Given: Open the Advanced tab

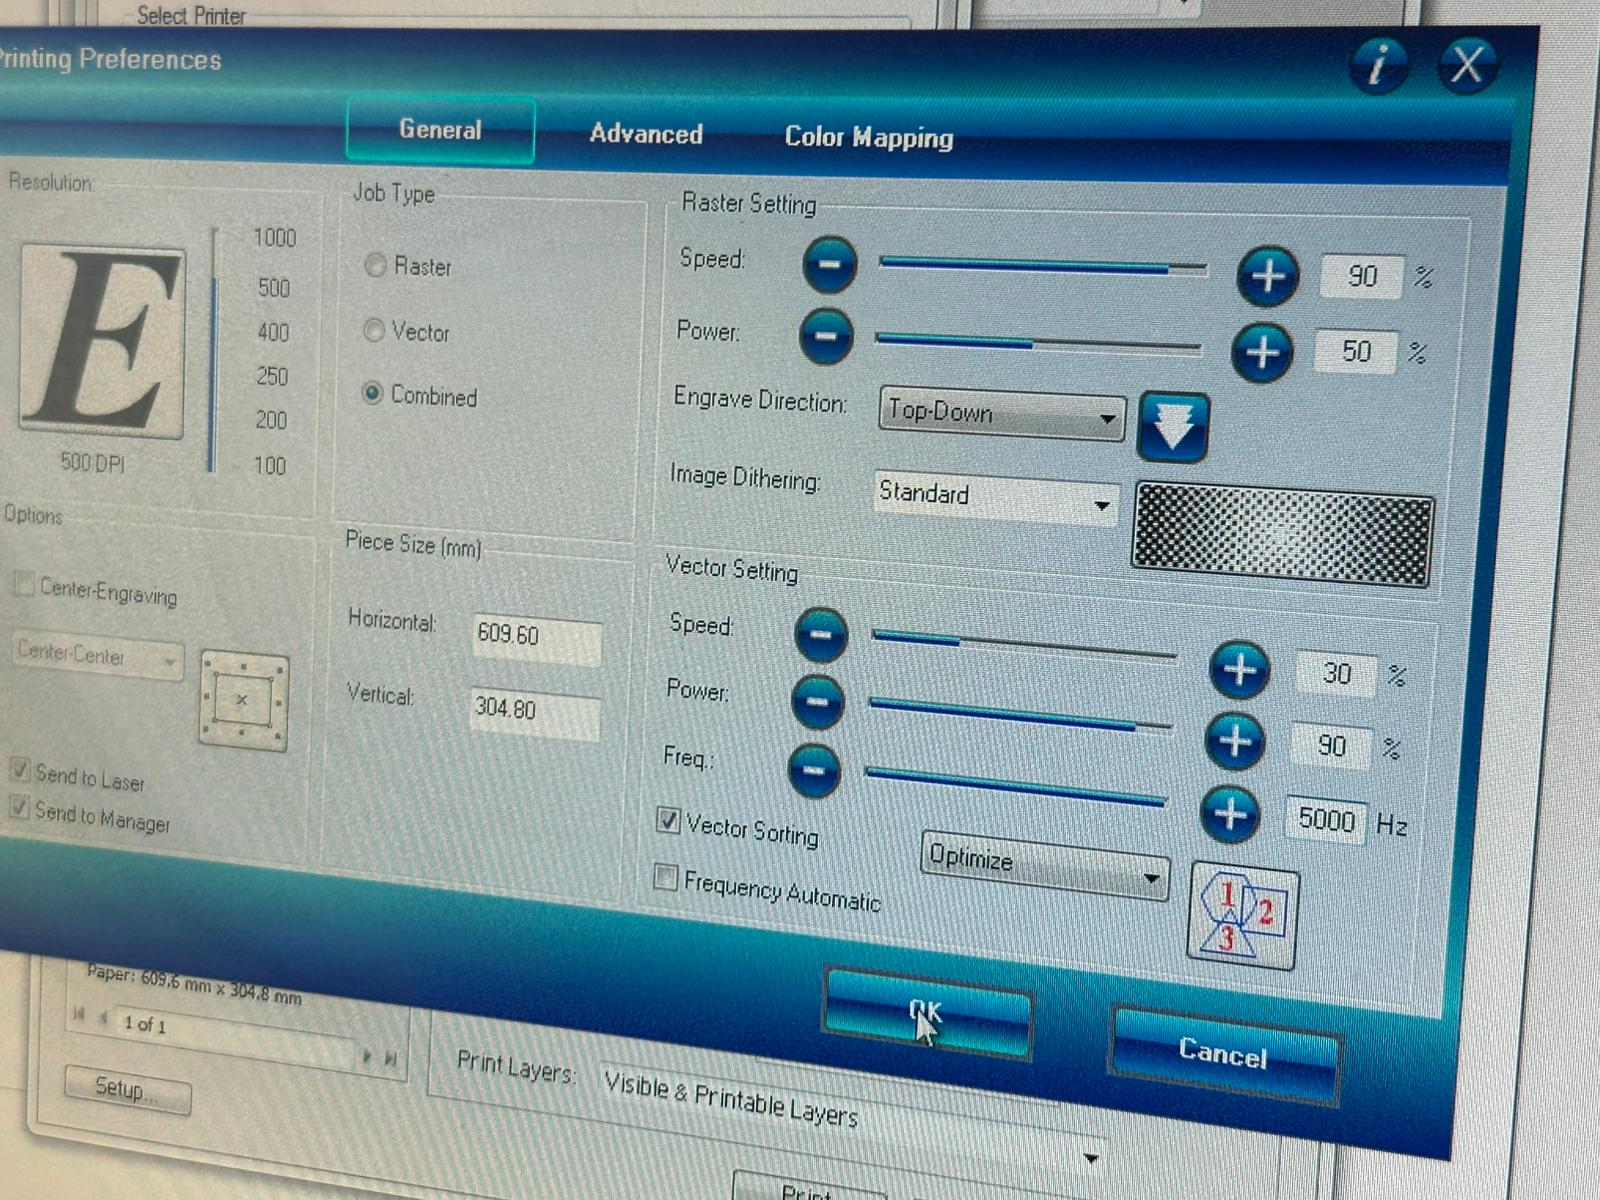Looking at the screenshot, I should tap(646, 133).
